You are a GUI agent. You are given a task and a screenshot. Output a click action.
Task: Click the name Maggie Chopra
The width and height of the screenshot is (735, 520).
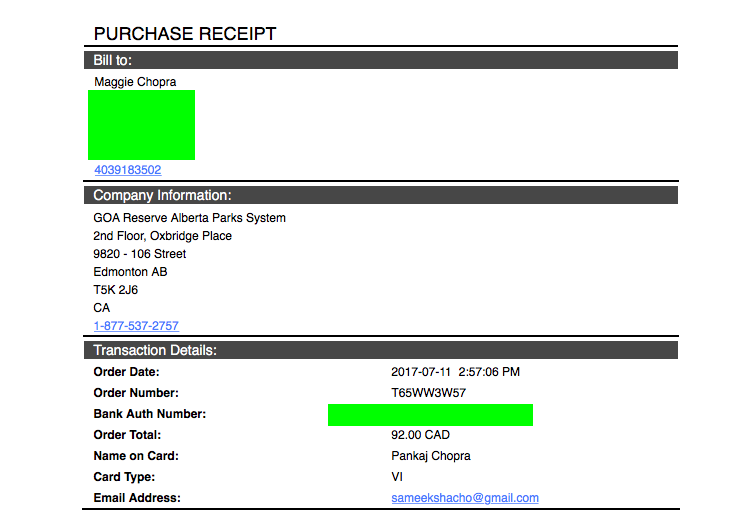point(135,82)
